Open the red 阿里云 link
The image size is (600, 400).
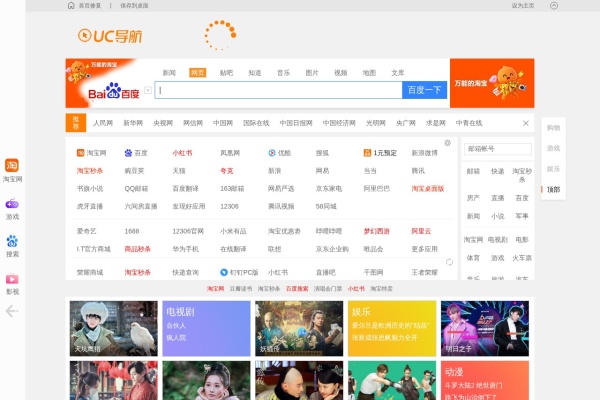tap(421, 231)
